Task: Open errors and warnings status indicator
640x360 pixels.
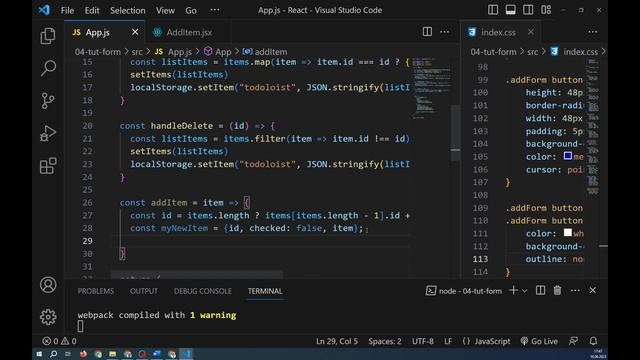Action: pos(59,341)
